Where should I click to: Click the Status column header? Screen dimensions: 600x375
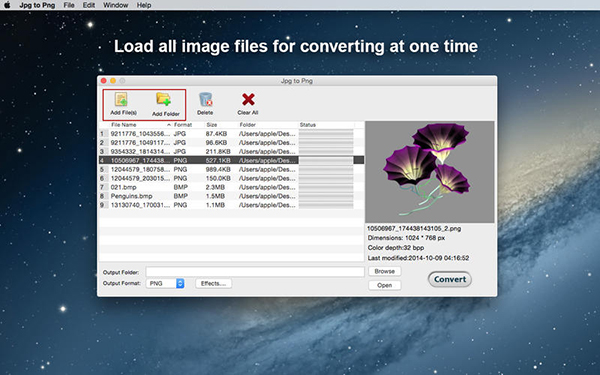(x=308, y=125)
